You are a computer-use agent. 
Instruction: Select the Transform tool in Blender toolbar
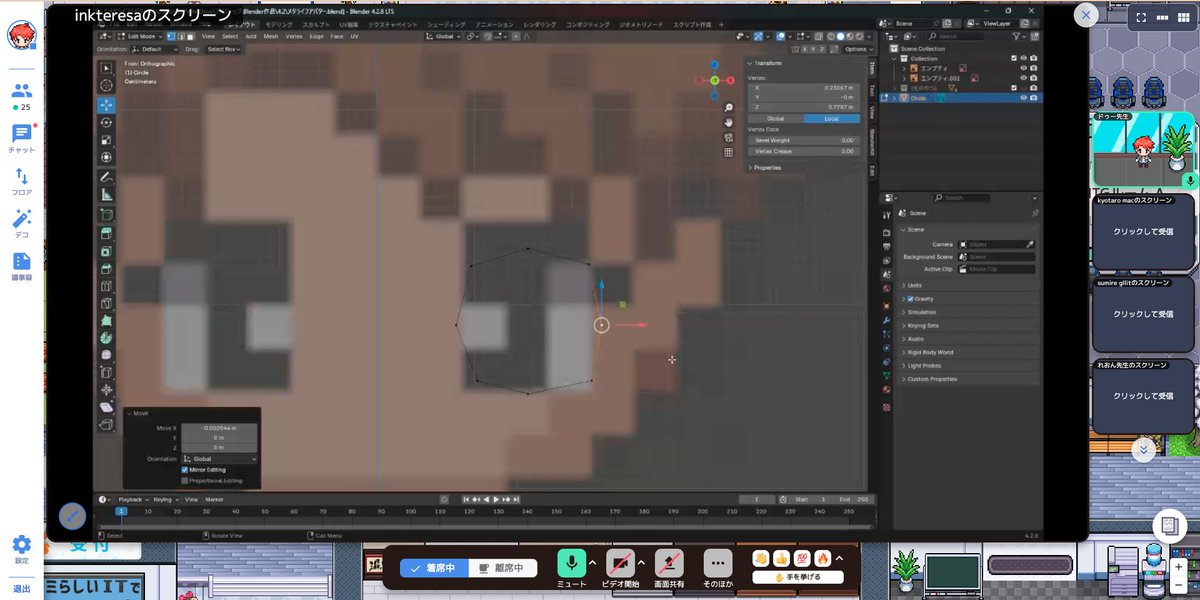[106, 158]
